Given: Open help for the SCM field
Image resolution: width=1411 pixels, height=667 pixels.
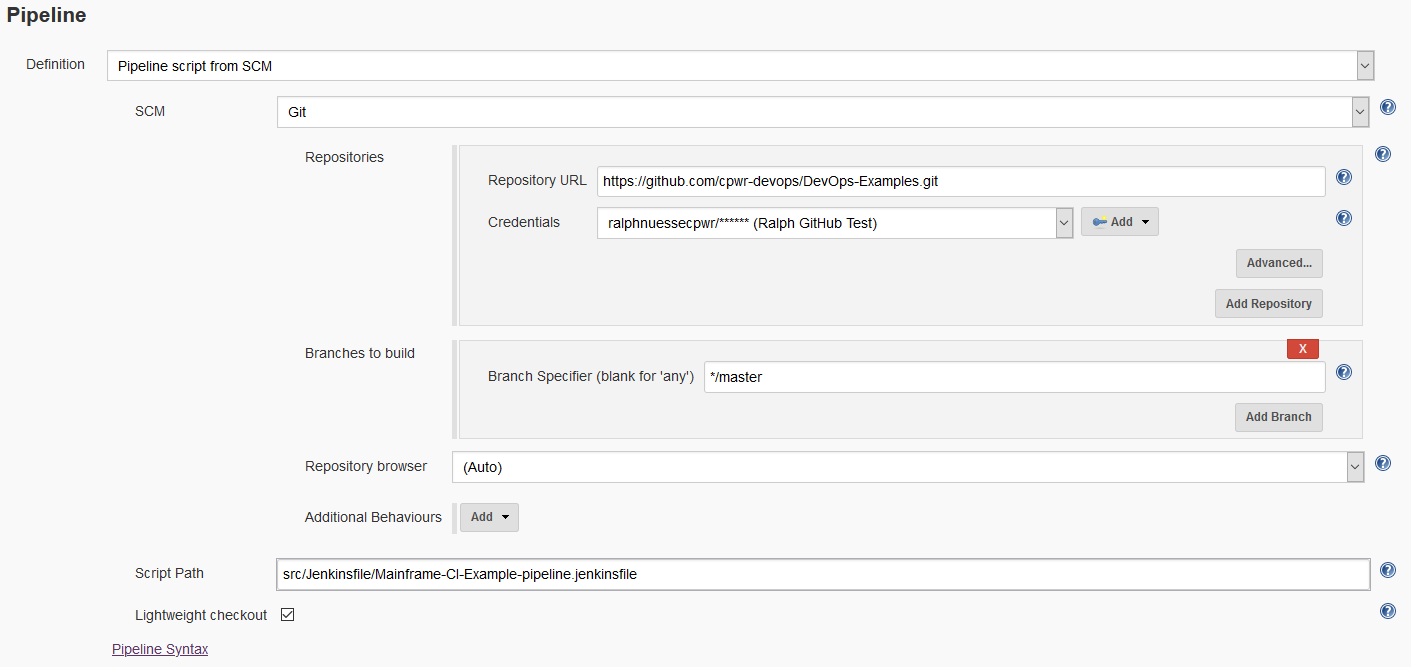Looking at the screenshot, I should point(1388,107).
